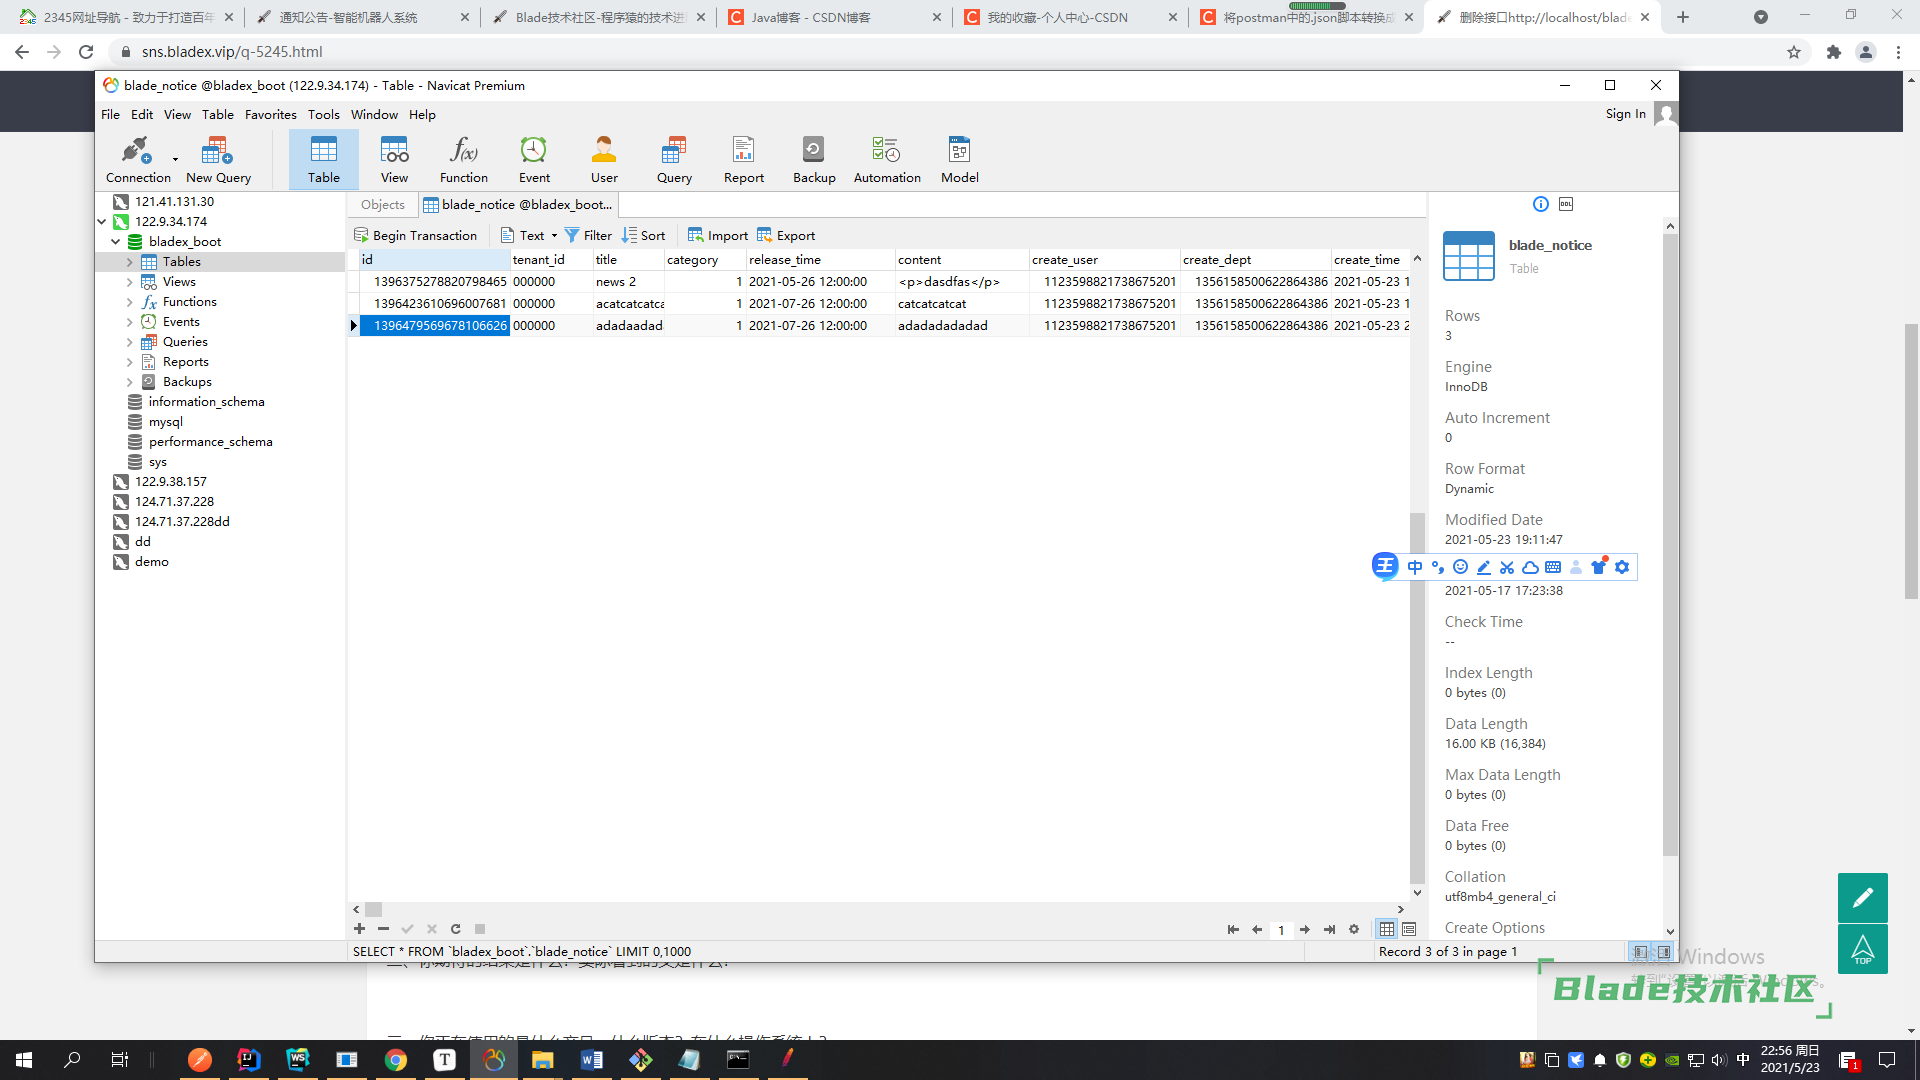Image resolution: width=1920 pixels, height=1080 pixels.
Task: Select the information_schema database
Action: pyautogui.click(x=206, y=402)
